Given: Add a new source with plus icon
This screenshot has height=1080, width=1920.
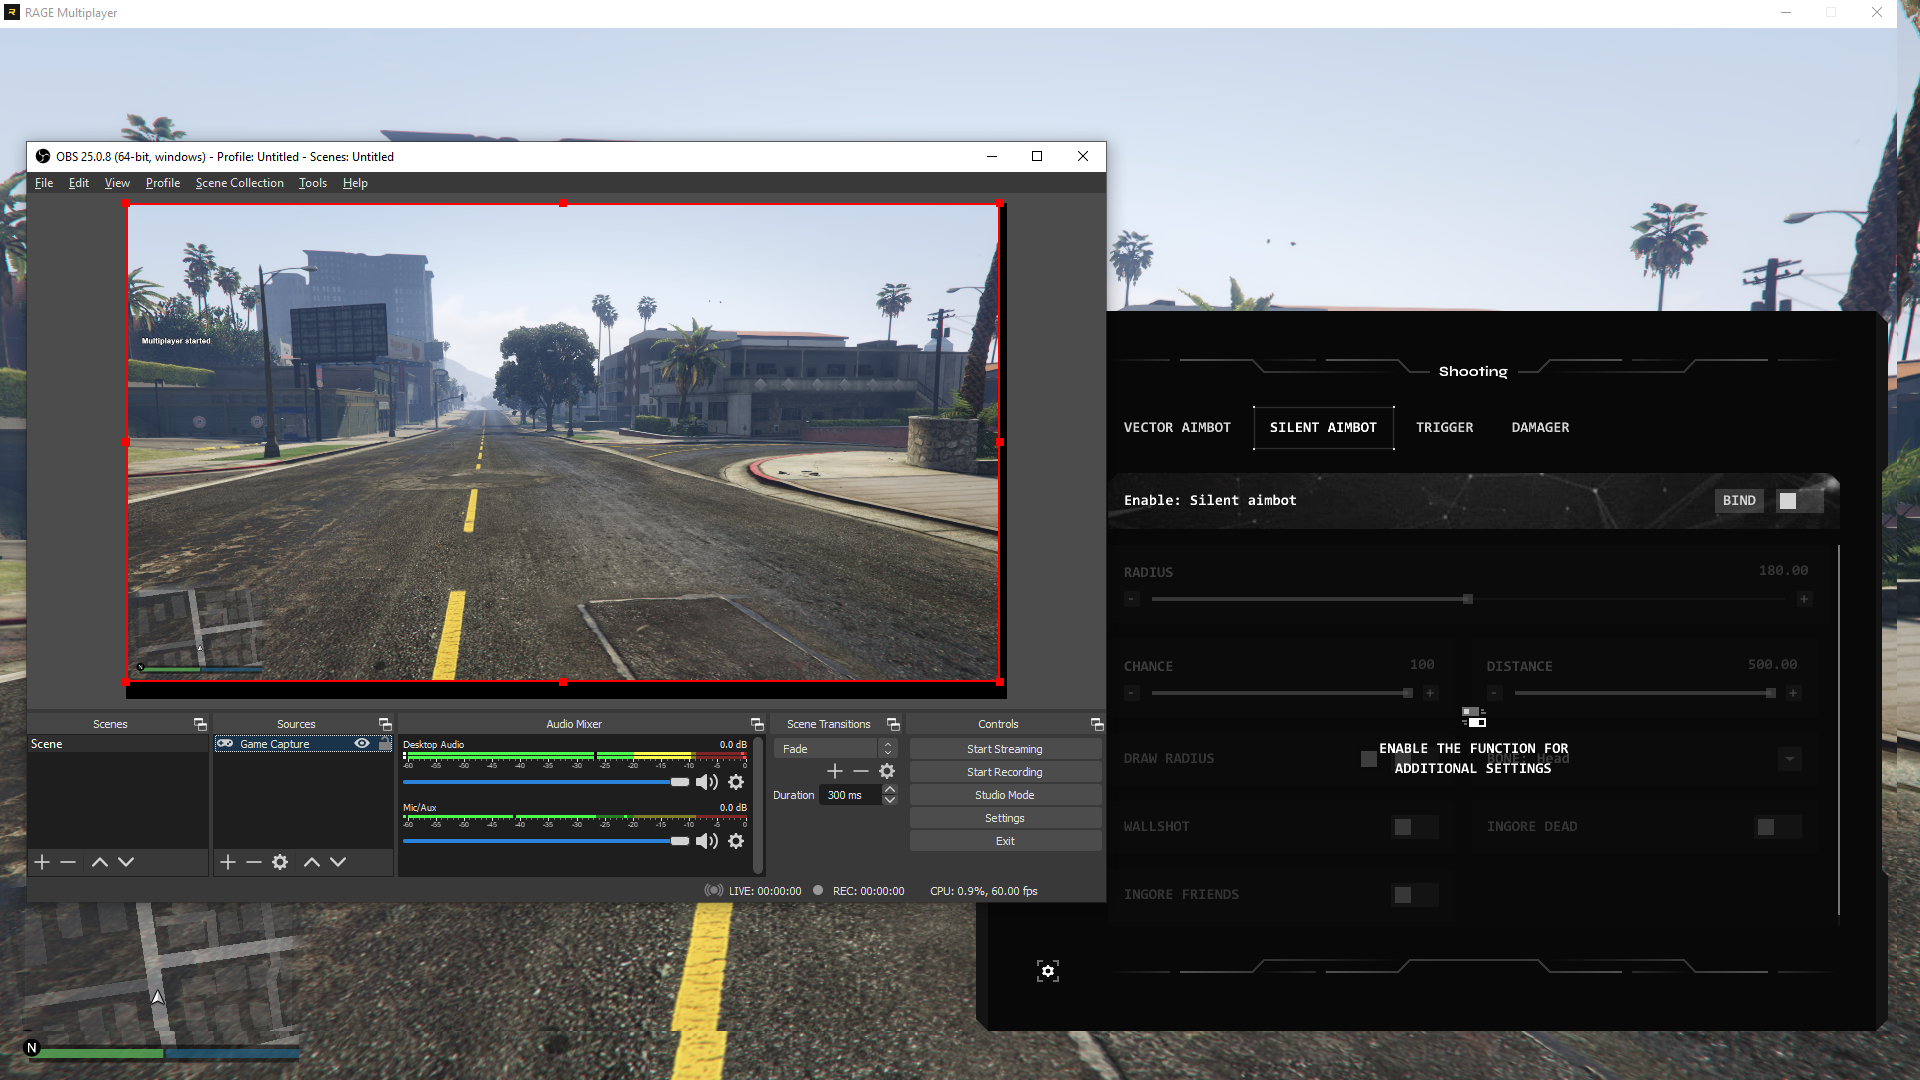Looking at the screenshot, I should coord(228,862).
